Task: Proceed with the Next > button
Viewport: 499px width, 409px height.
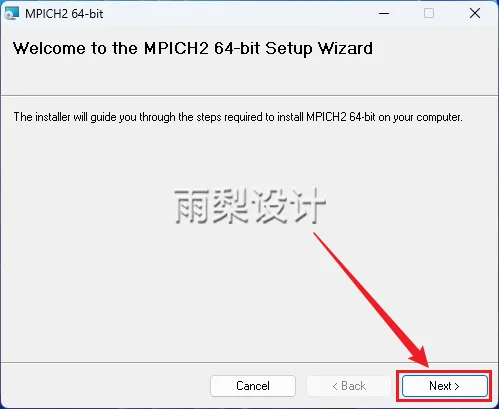Action: pyautogui.click(x=445, y=386)
